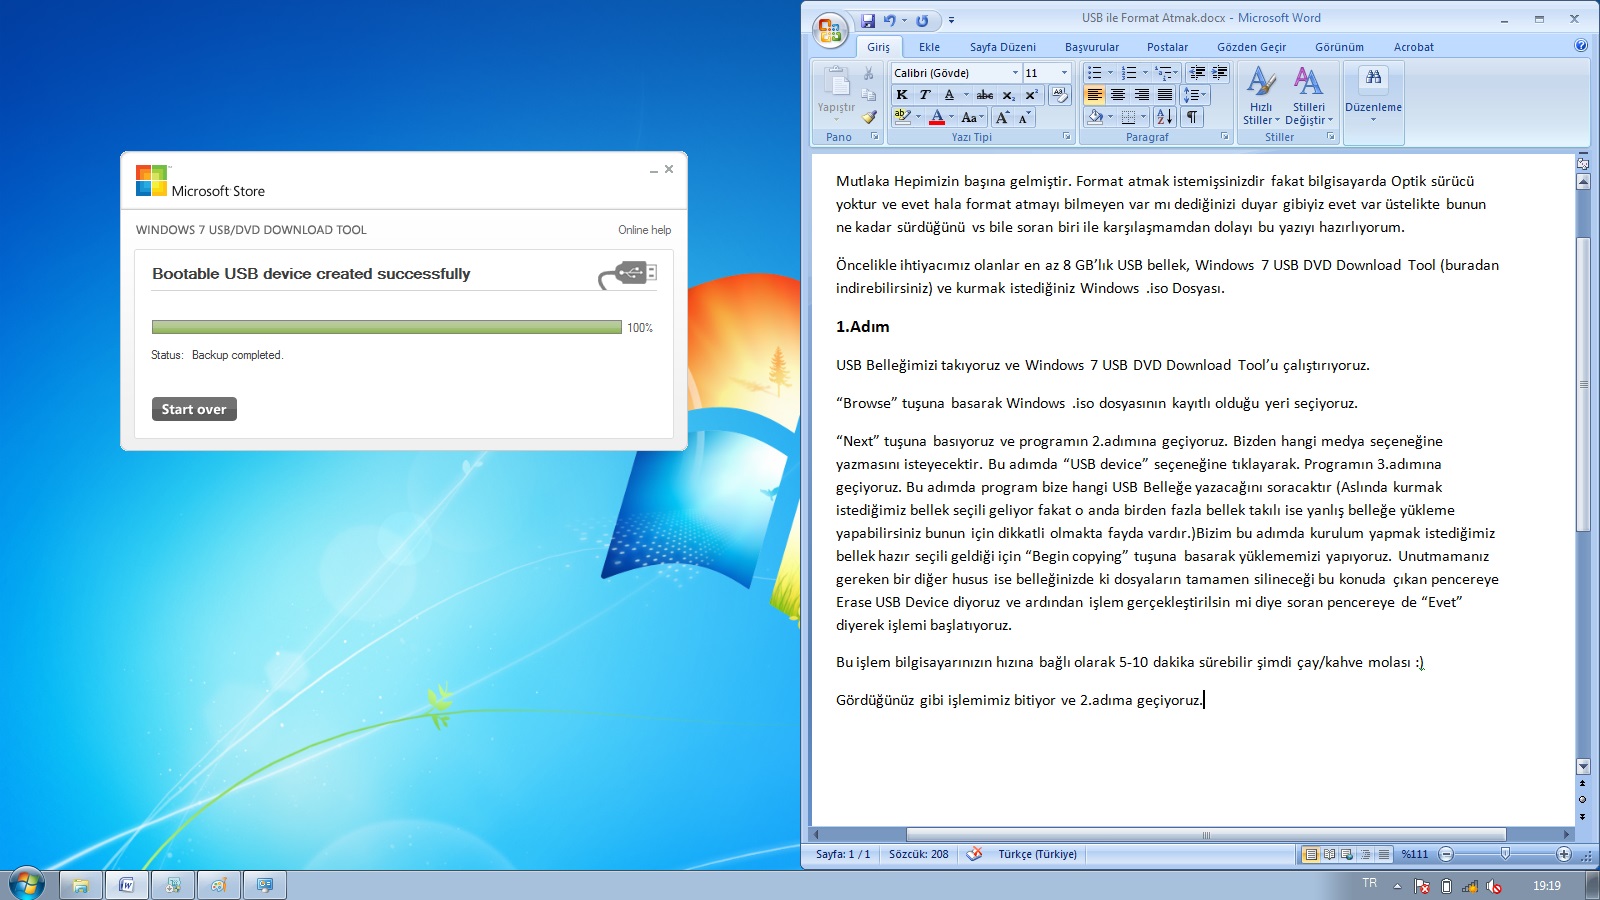1600x900 pixels.
Task: Grow font size with the large A
Action: [x=1002, y=117]
